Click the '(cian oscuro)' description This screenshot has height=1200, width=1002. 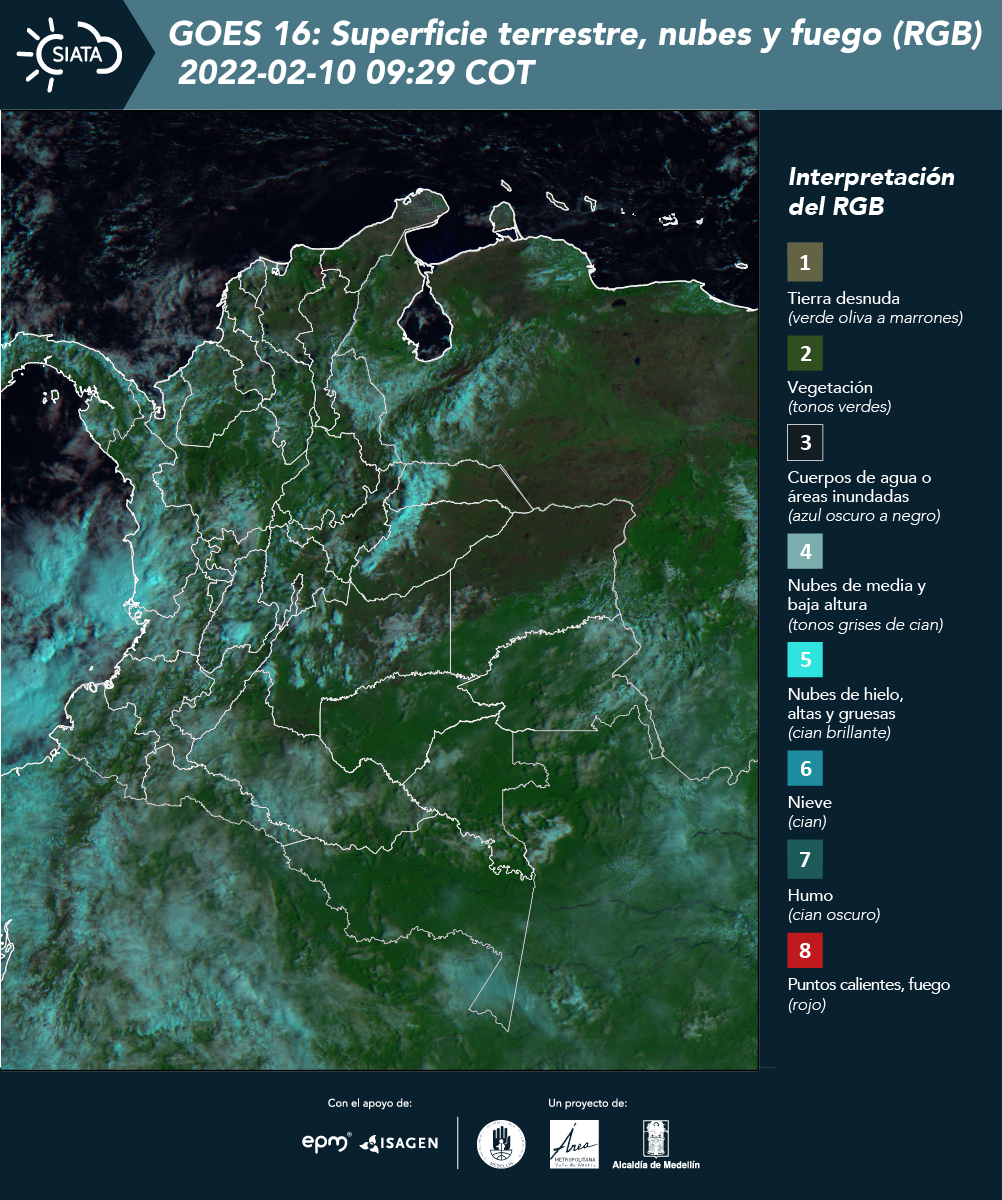click(834, 914)
